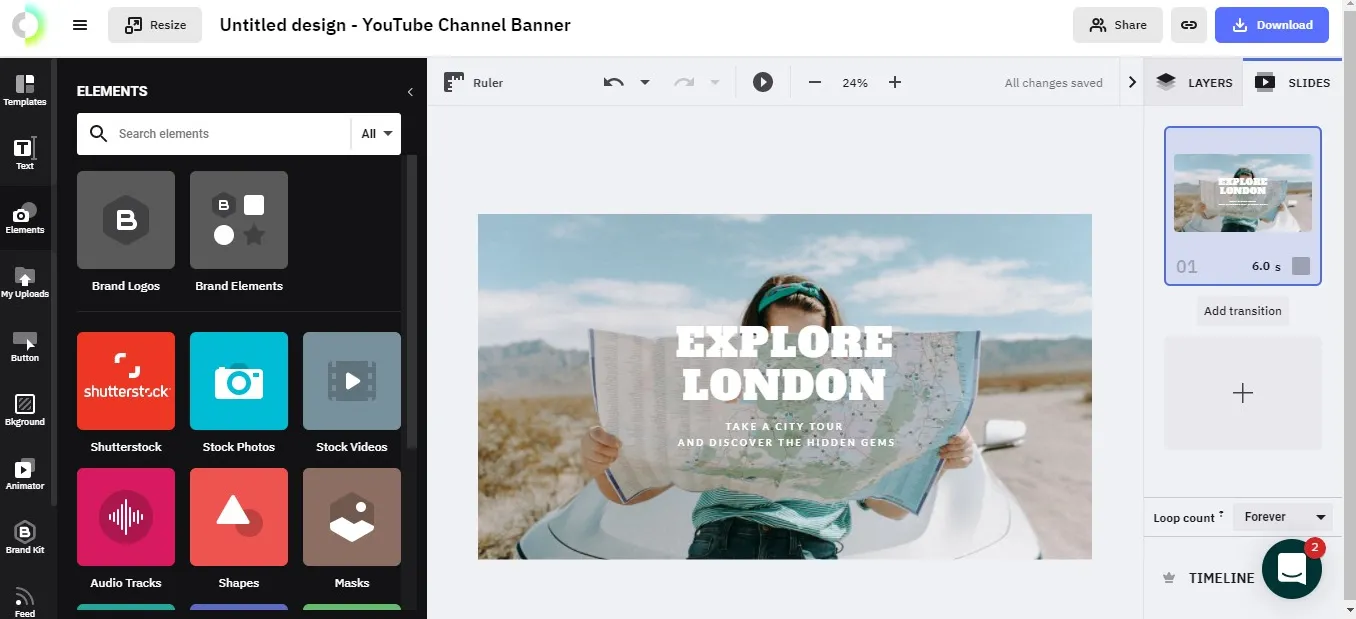Add a new slide with plus tile
This screenshot has width=1356, height=619.
1243,393
